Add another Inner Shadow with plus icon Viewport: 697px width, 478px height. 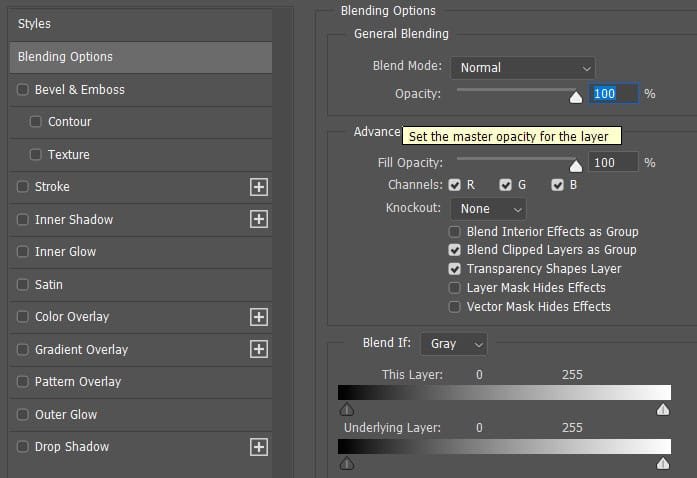pos(259,219)
